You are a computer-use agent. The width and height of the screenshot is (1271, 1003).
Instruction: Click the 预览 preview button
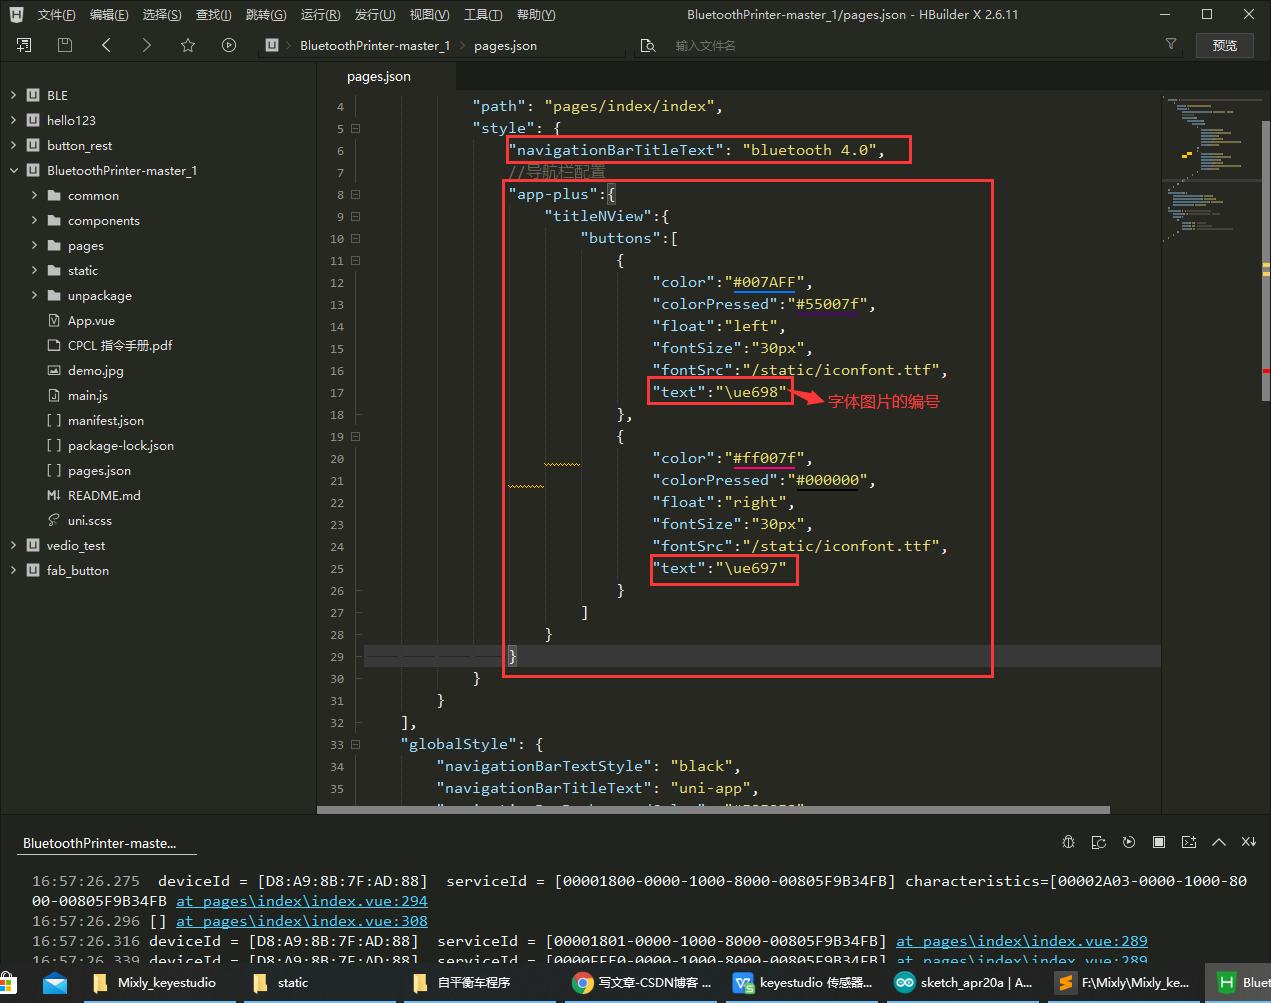[x=1225, y=45]
